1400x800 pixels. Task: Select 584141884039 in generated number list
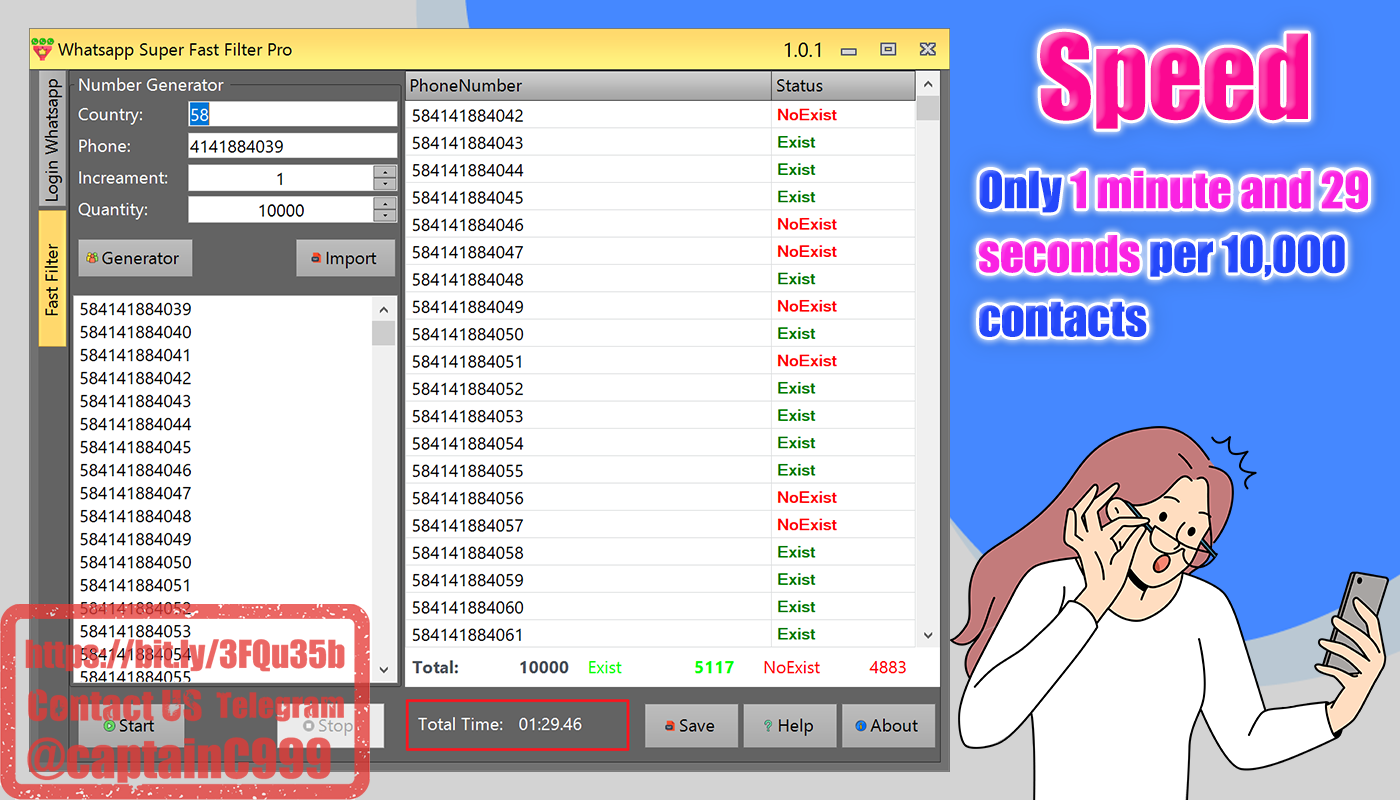coord(135,309)
